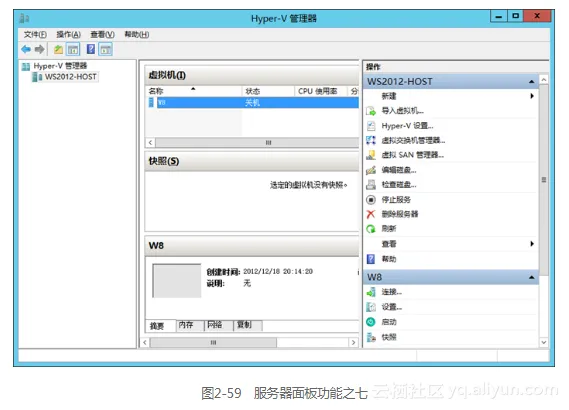Click the Hyper-V app icon in title bar

pos(24,18)
